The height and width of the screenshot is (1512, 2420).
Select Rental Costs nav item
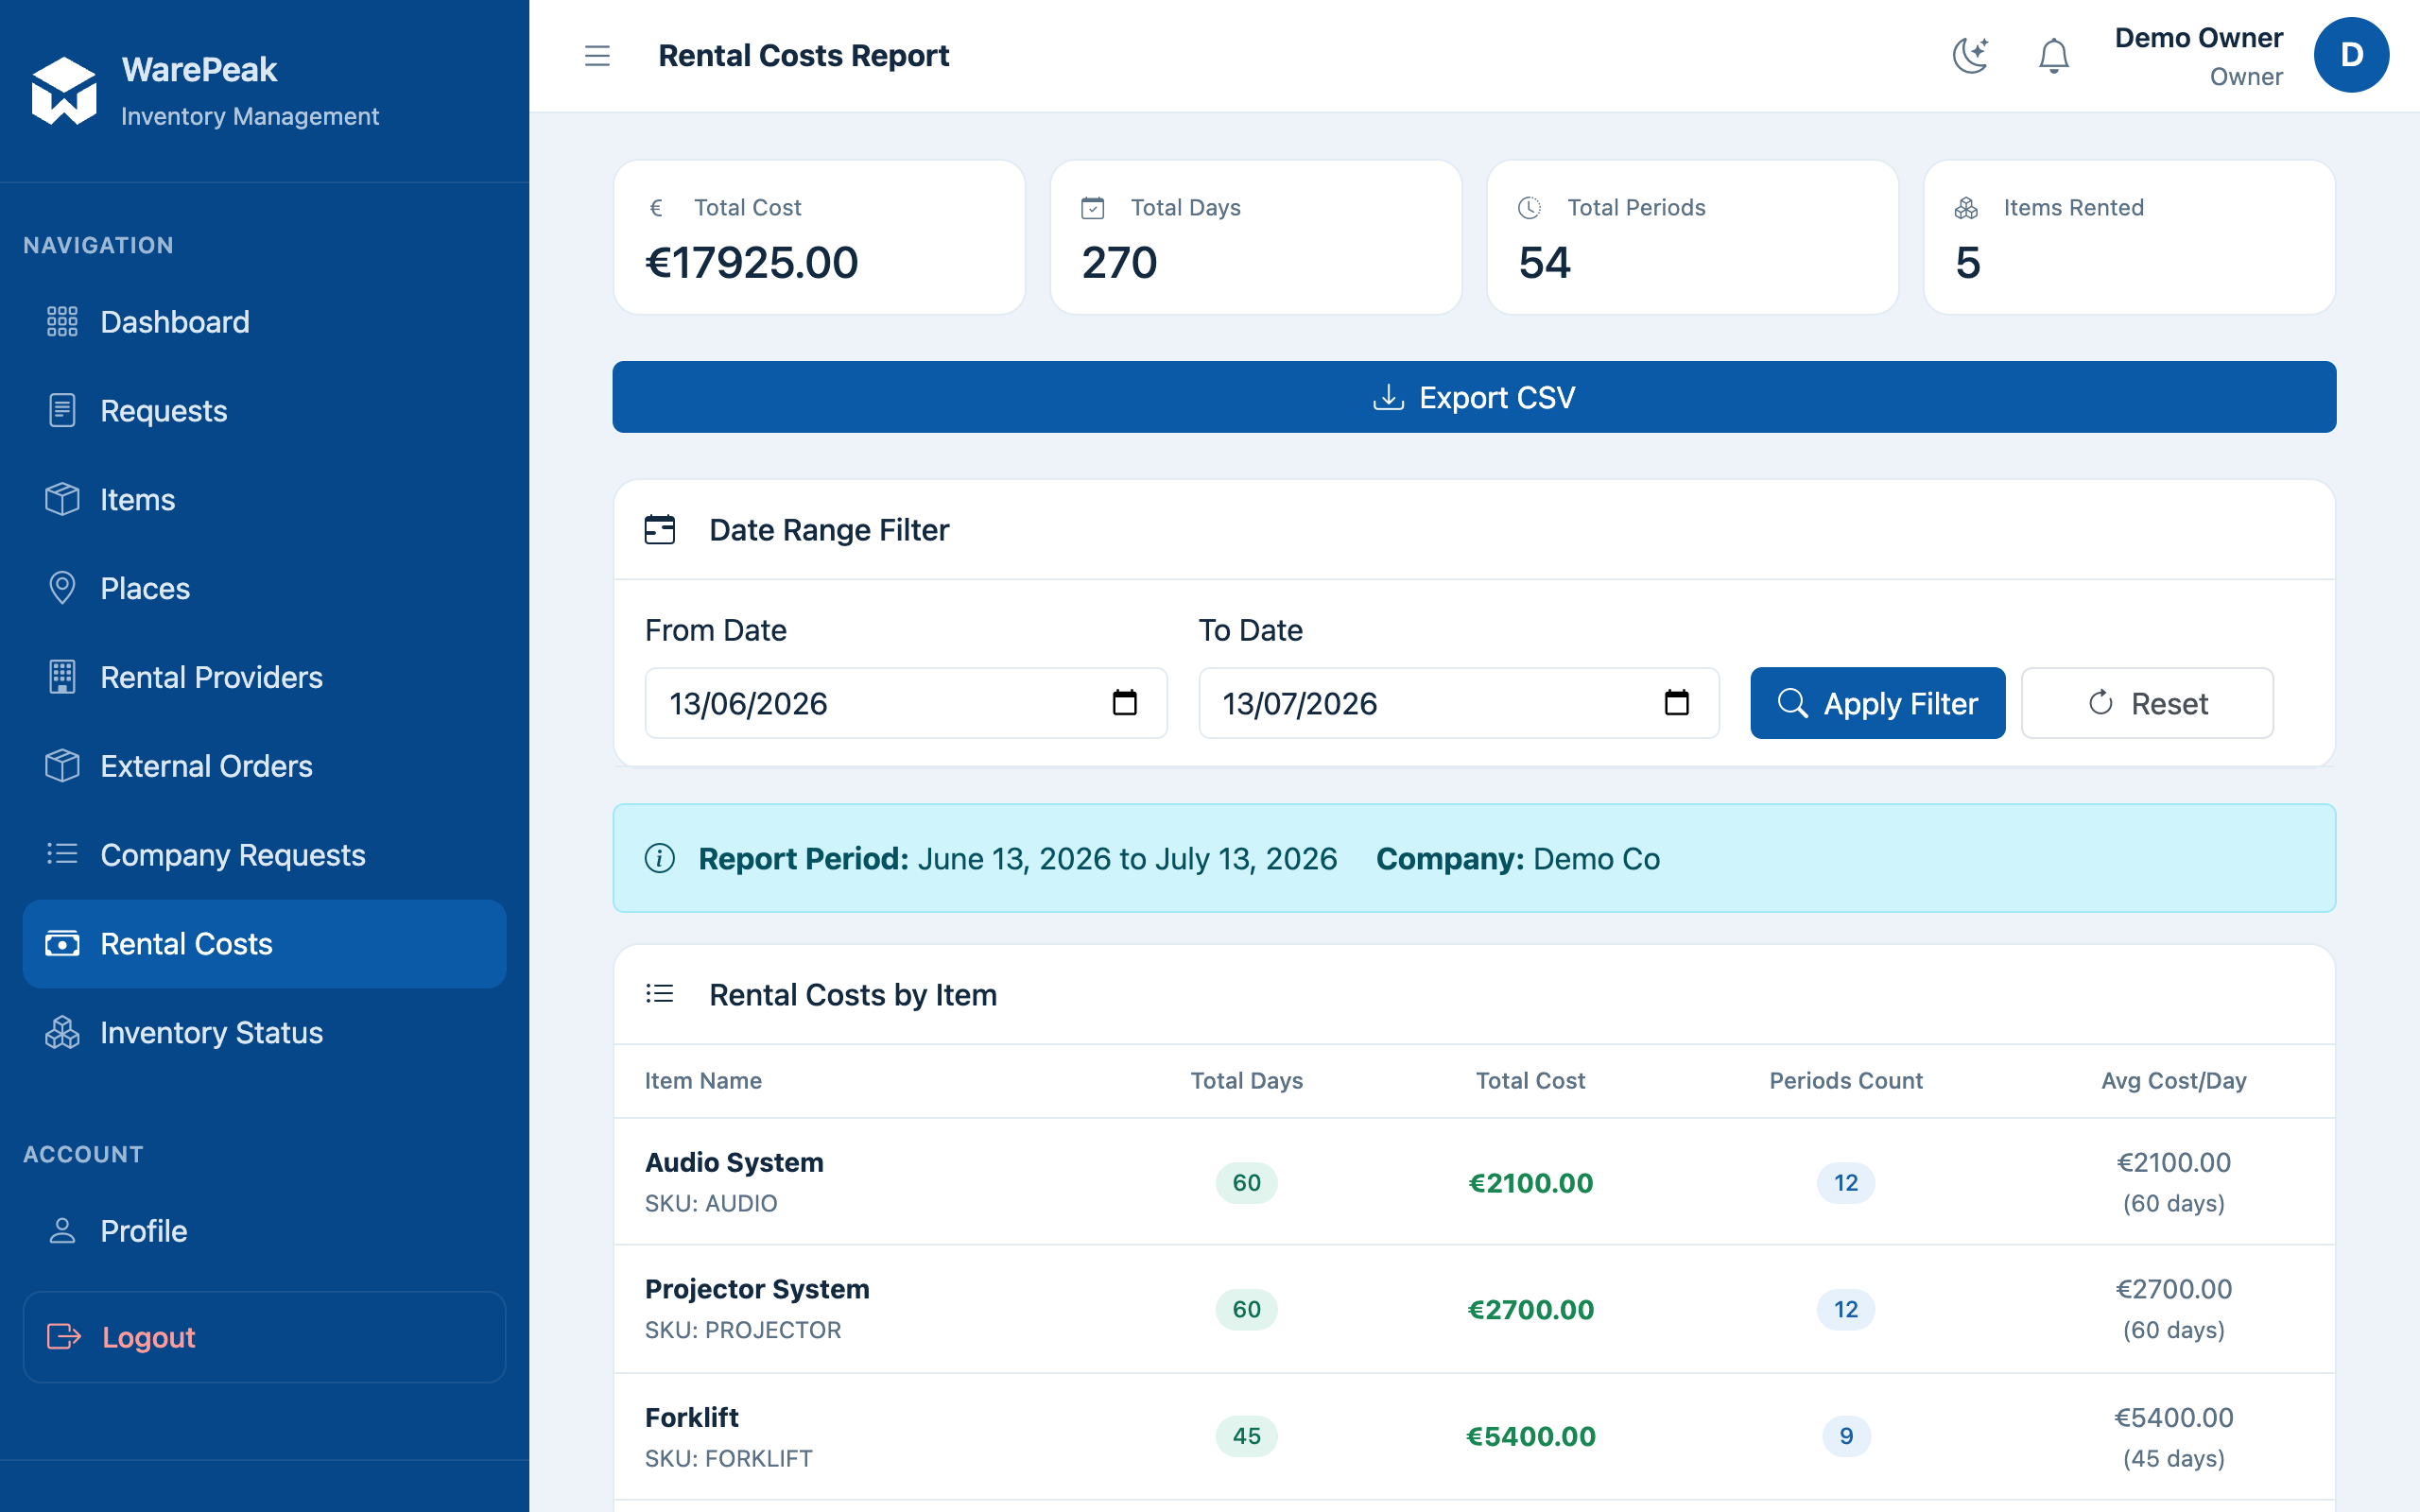pyautogui.click(x=264, y=943)
